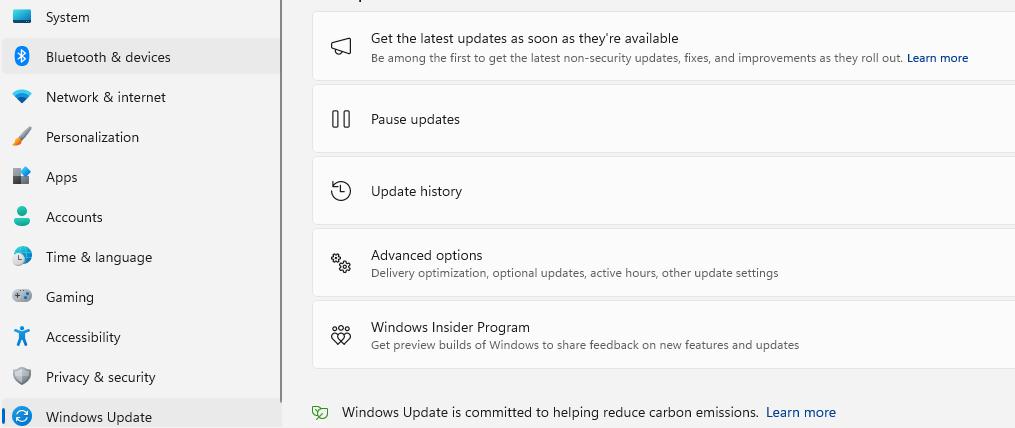Click the Apps sidebar icon

22,177
